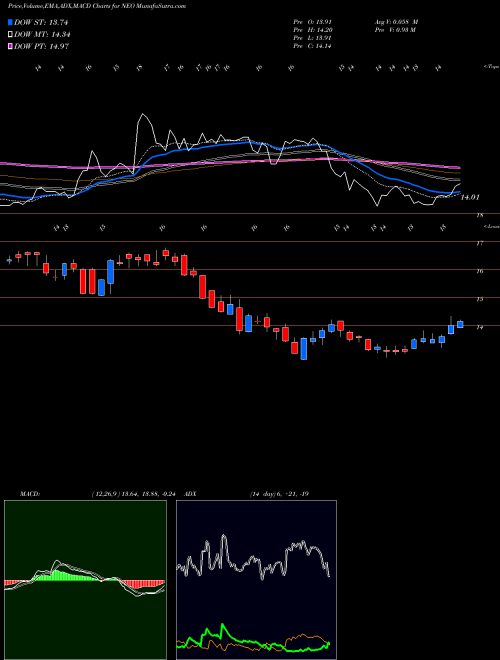This screenshot has width=500, height=660.
Task: Open the dark blue ADX indicator panel
Action: [256, 580]
